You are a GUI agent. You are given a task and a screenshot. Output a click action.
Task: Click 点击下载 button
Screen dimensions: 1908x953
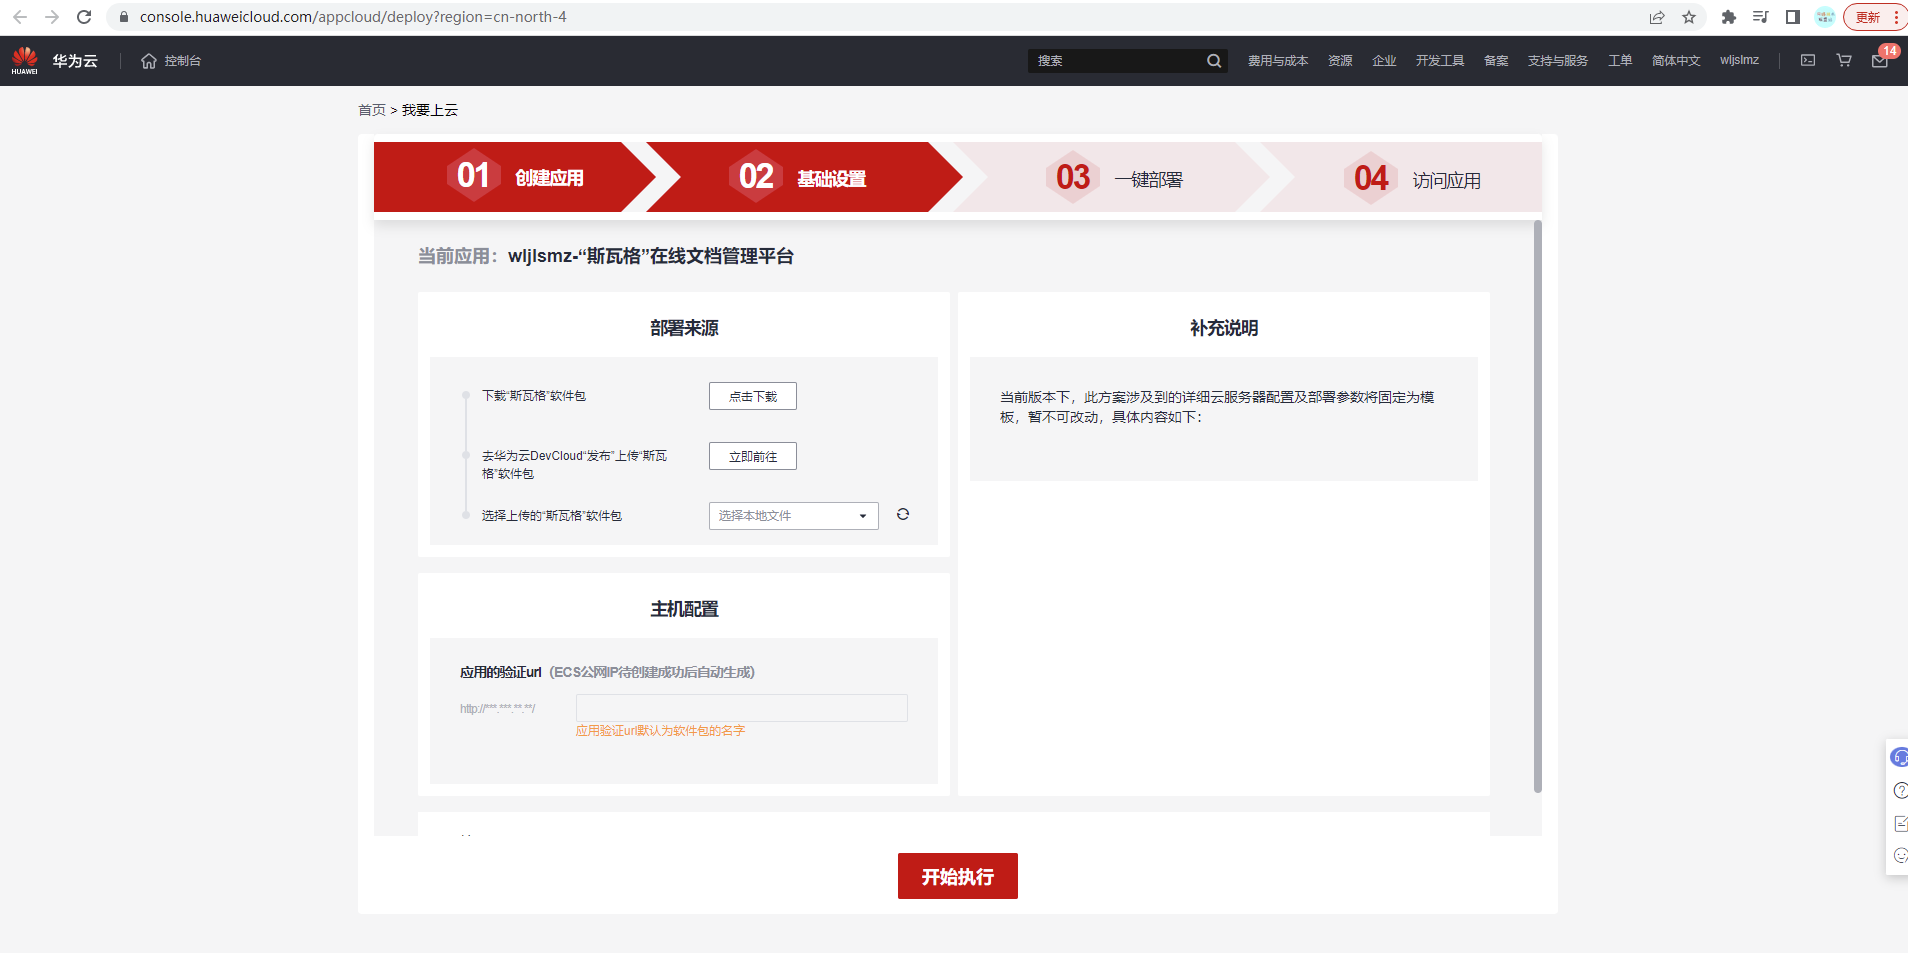753,396
